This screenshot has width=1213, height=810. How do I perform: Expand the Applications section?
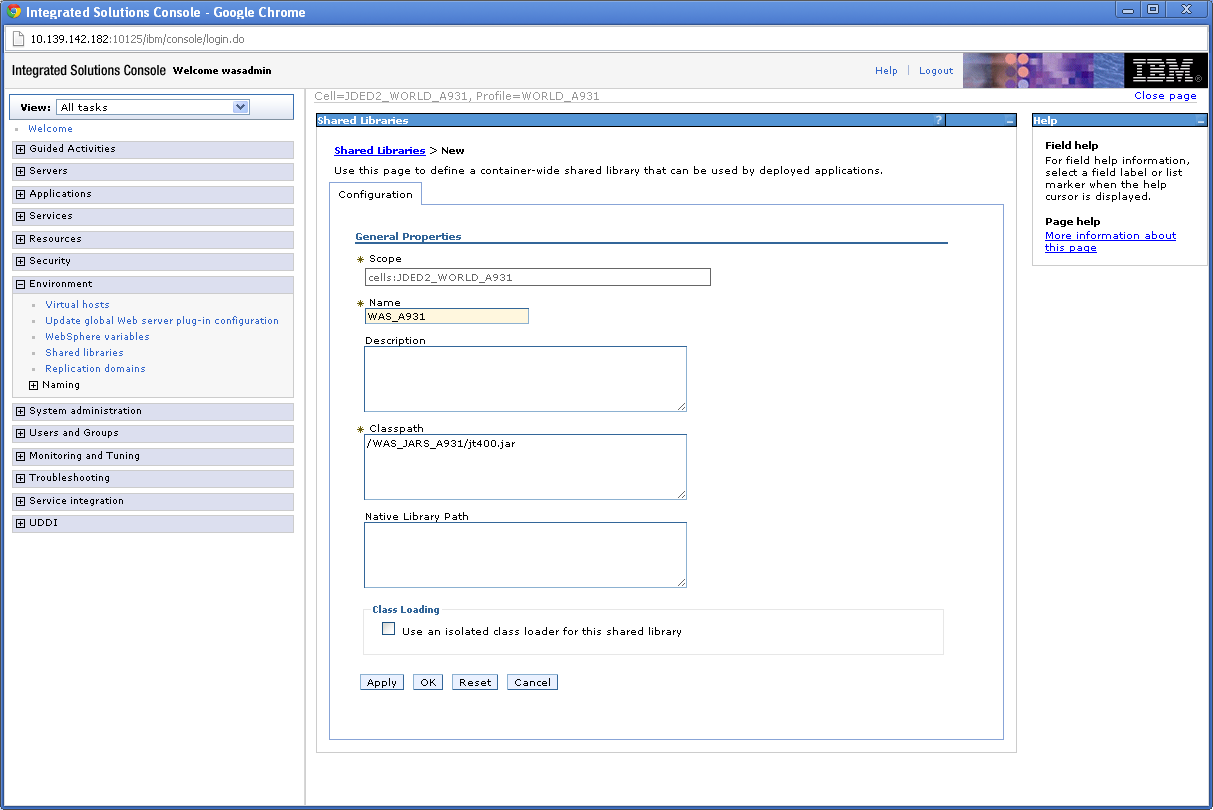pos(21,194)
